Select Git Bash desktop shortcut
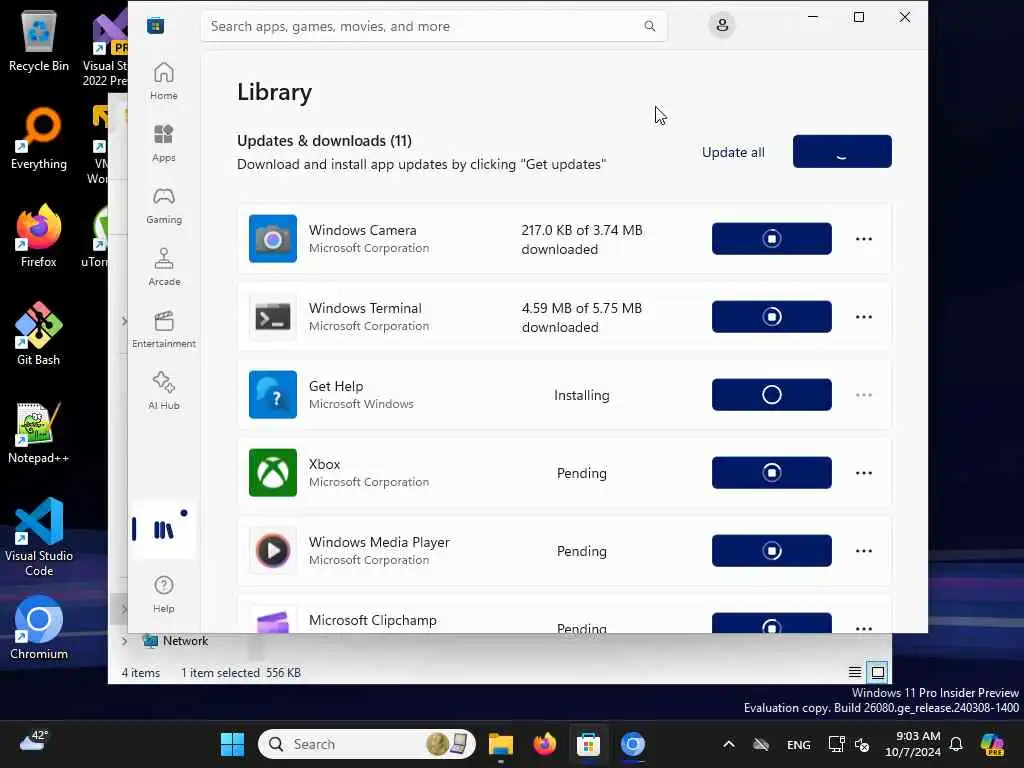 click(39, 334)
